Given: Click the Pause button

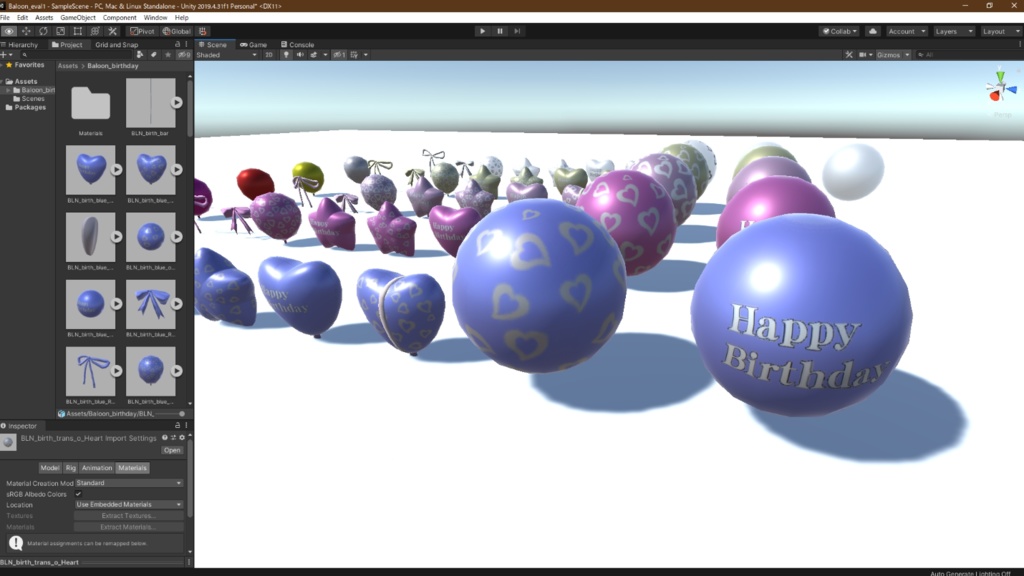Looking at the screenshot, I should (500, 31).
